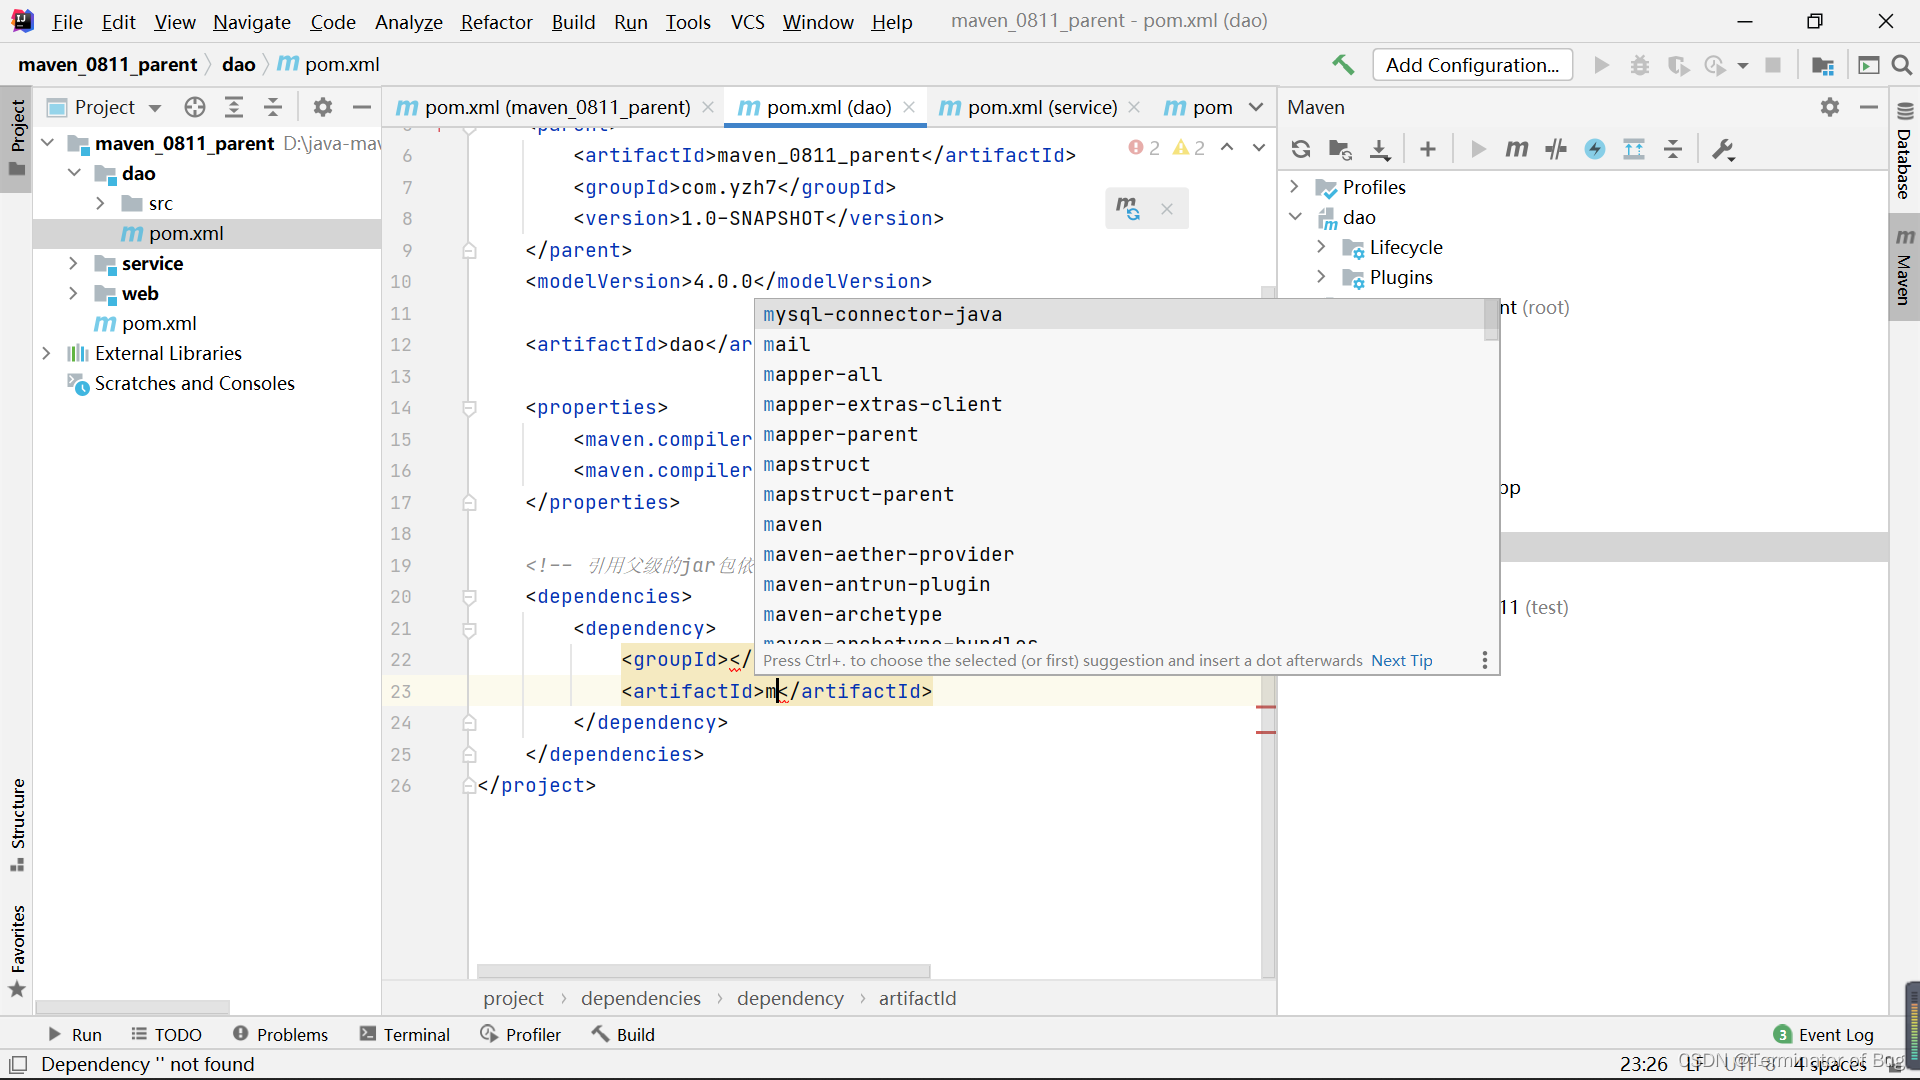This screenshot has width=1920, height=1080.
Task: Show hidden editor tabs dropdown
Action: (1256, 107)
